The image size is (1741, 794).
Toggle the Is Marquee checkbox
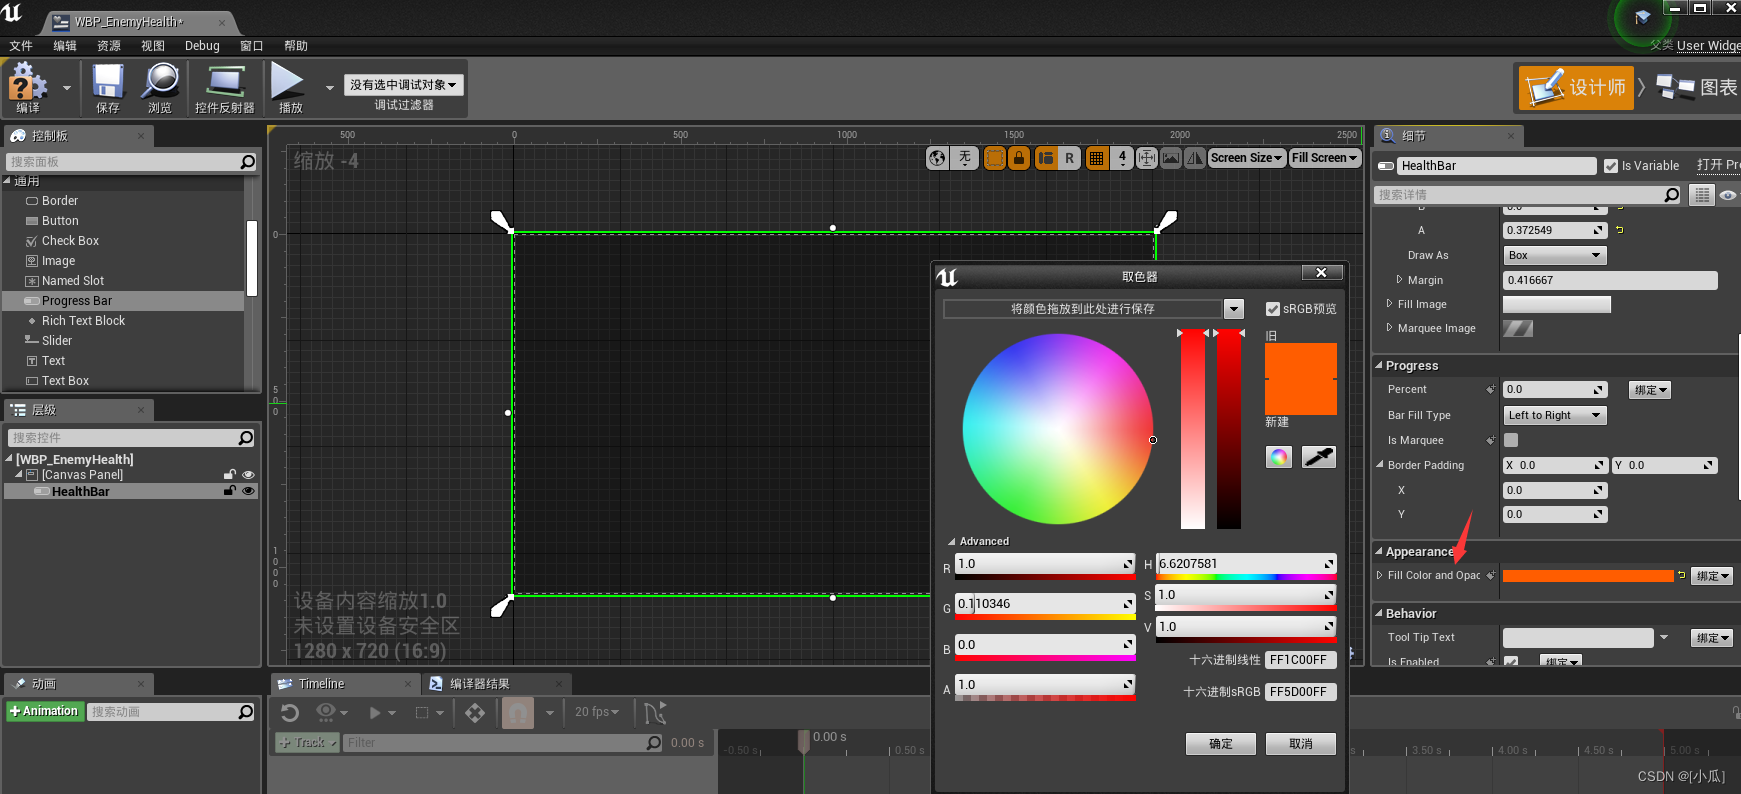point(1511,440)
